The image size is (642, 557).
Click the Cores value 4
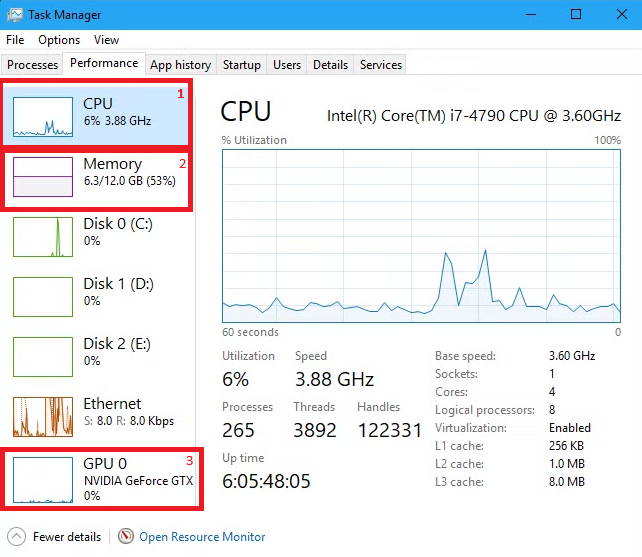click(552, 392)
